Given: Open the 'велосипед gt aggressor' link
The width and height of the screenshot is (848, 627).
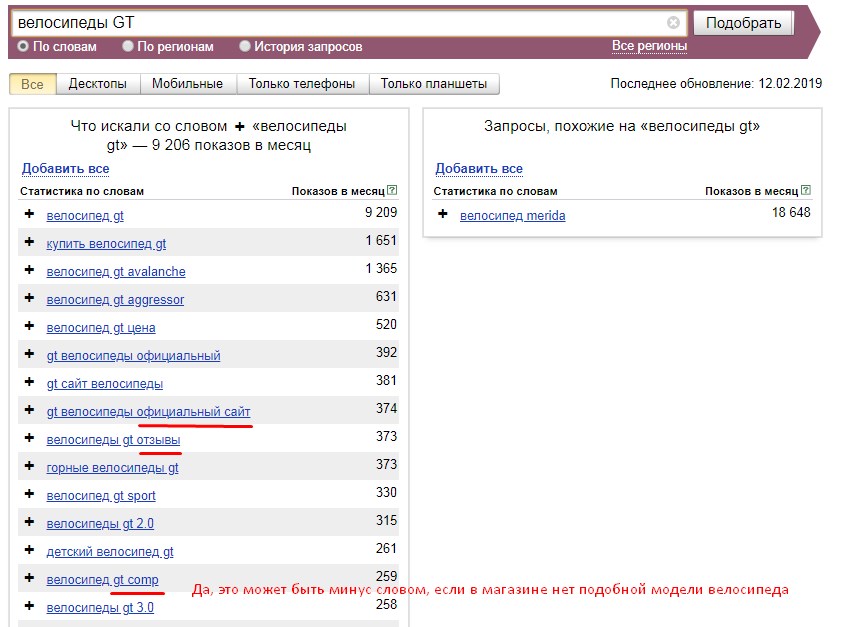Looking at the screenshot, I should tap(115, 300).
